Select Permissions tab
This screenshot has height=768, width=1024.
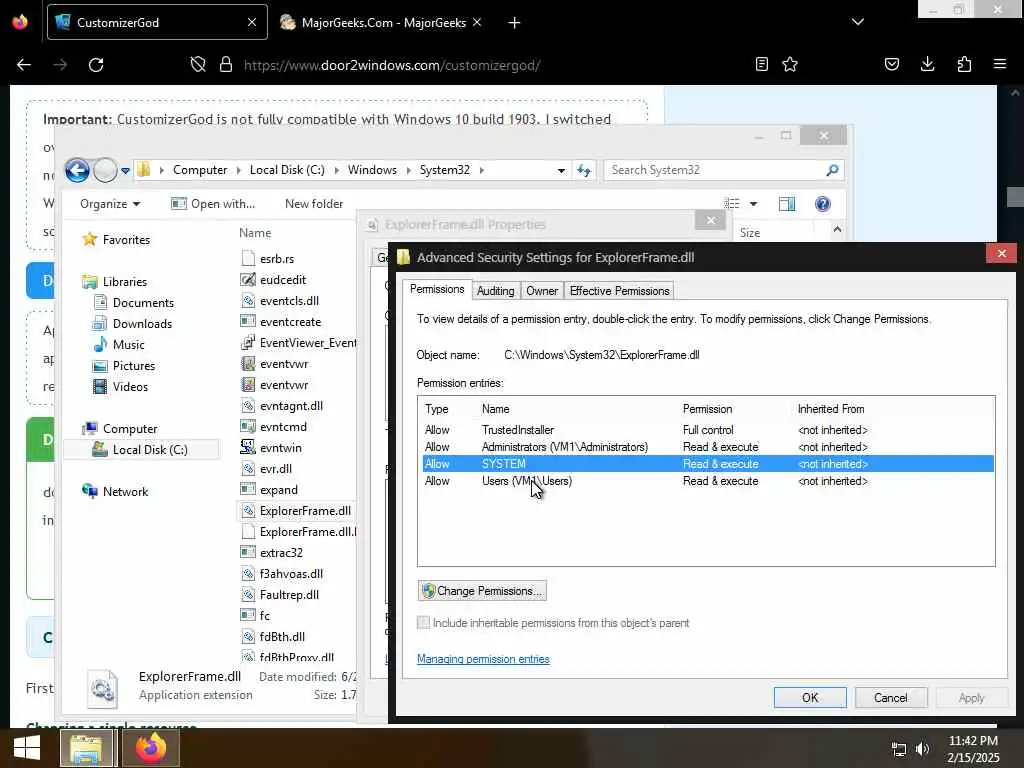[x=437, y=289]
